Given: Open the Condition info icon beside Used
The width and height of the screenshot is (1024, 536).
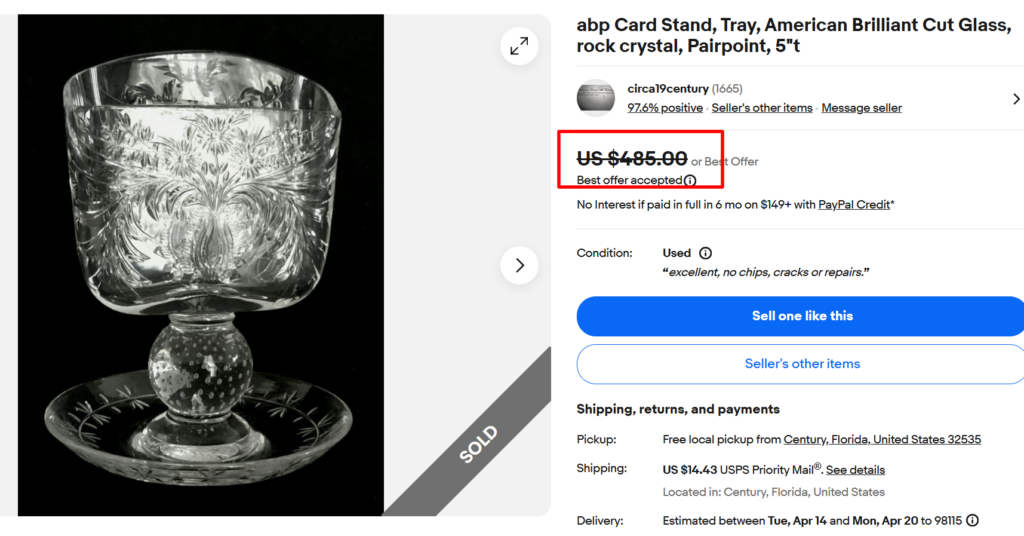Looking at the screenshot, I should pos(705,253).
